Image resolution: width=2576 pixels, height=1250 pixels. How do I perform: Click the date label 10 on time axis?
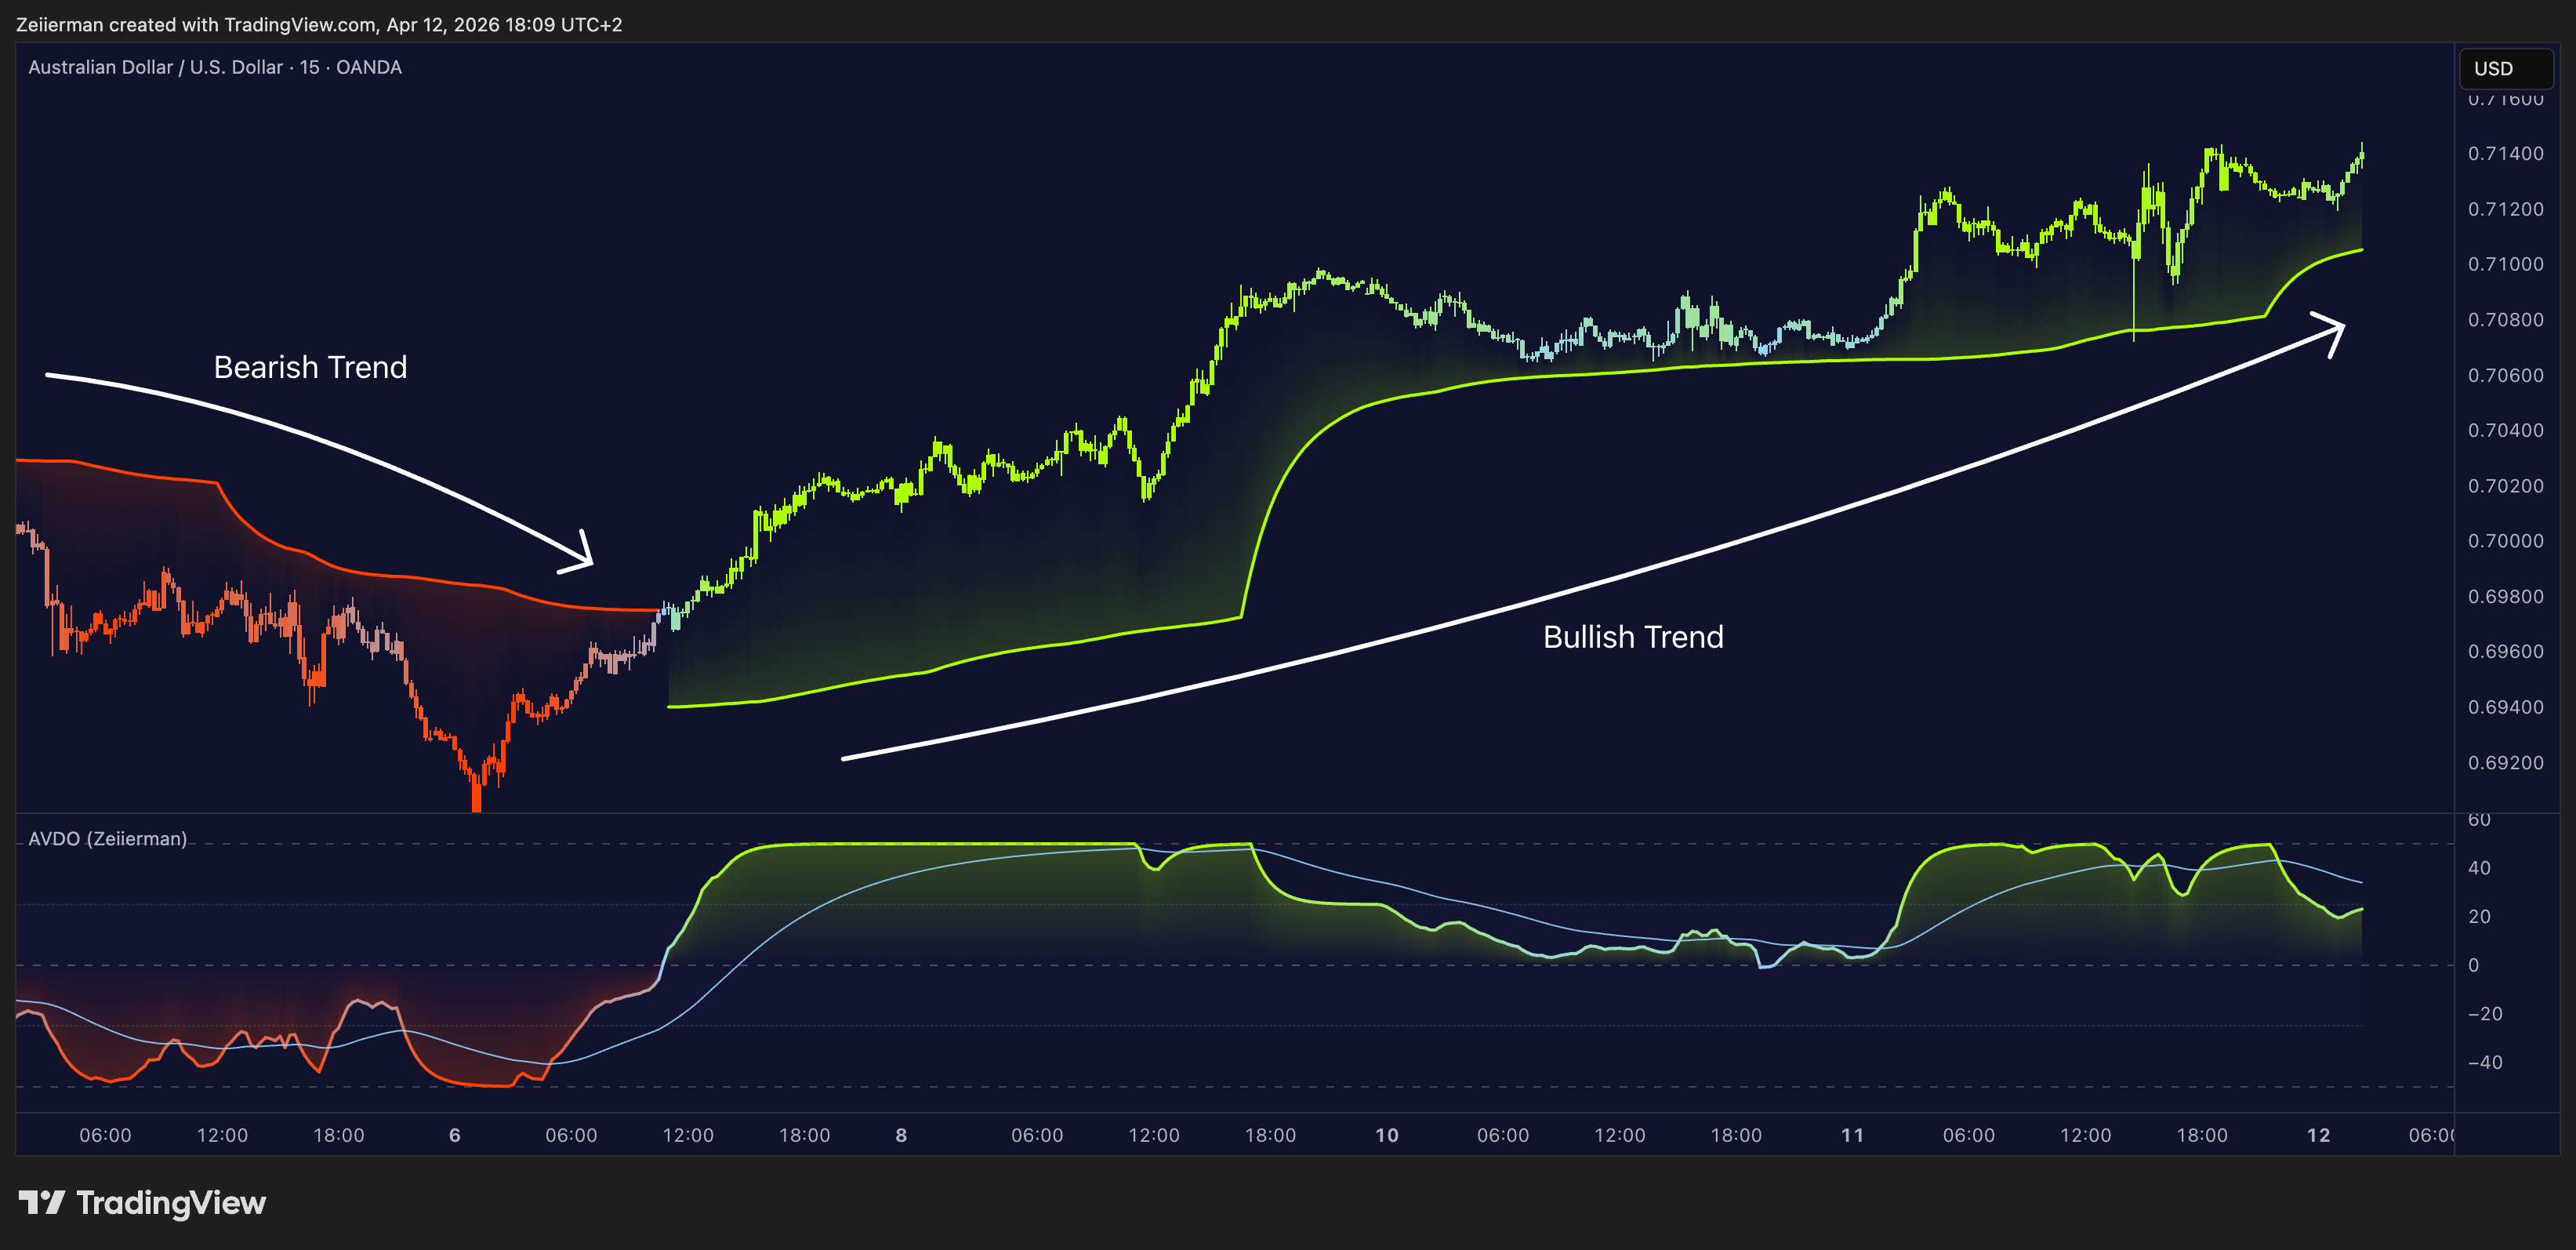(x=1387, y=1135)
